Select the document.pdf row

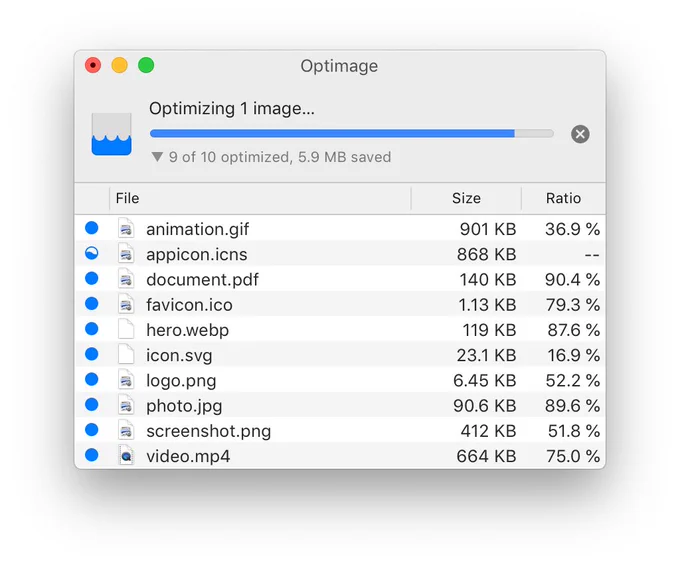[x=340, y=279]
